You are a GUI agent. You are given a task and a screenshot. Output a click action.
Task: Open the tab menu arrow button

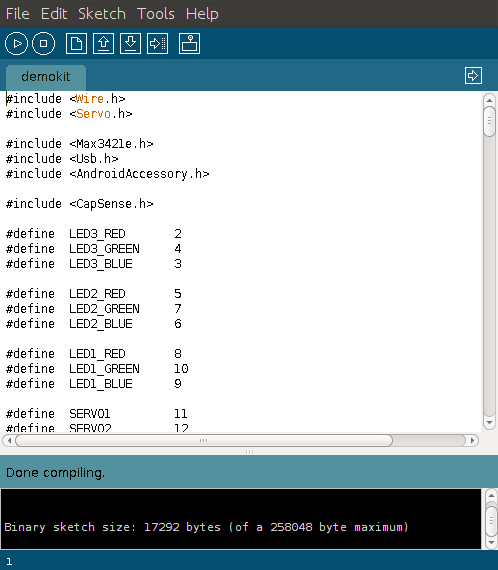click(x=473, y=76)
